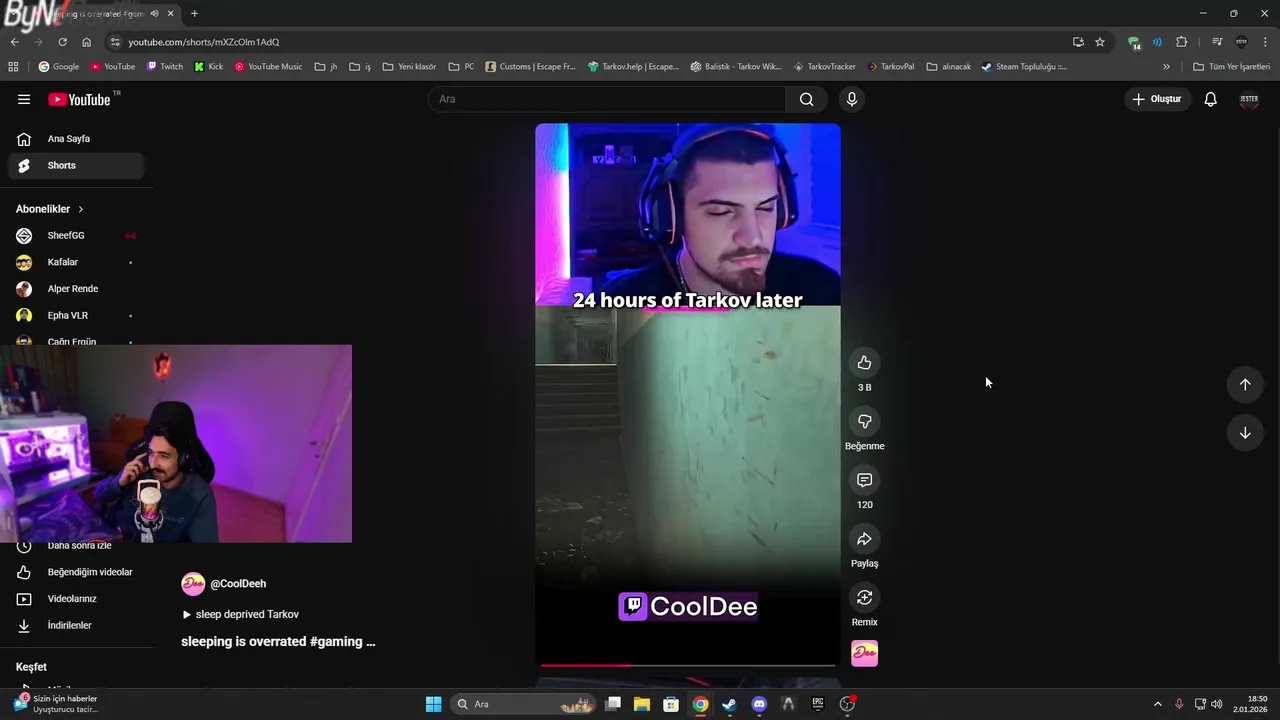The image size is (1280, 720).
Task: Show hidden system tray icons
Action: 1158,704
